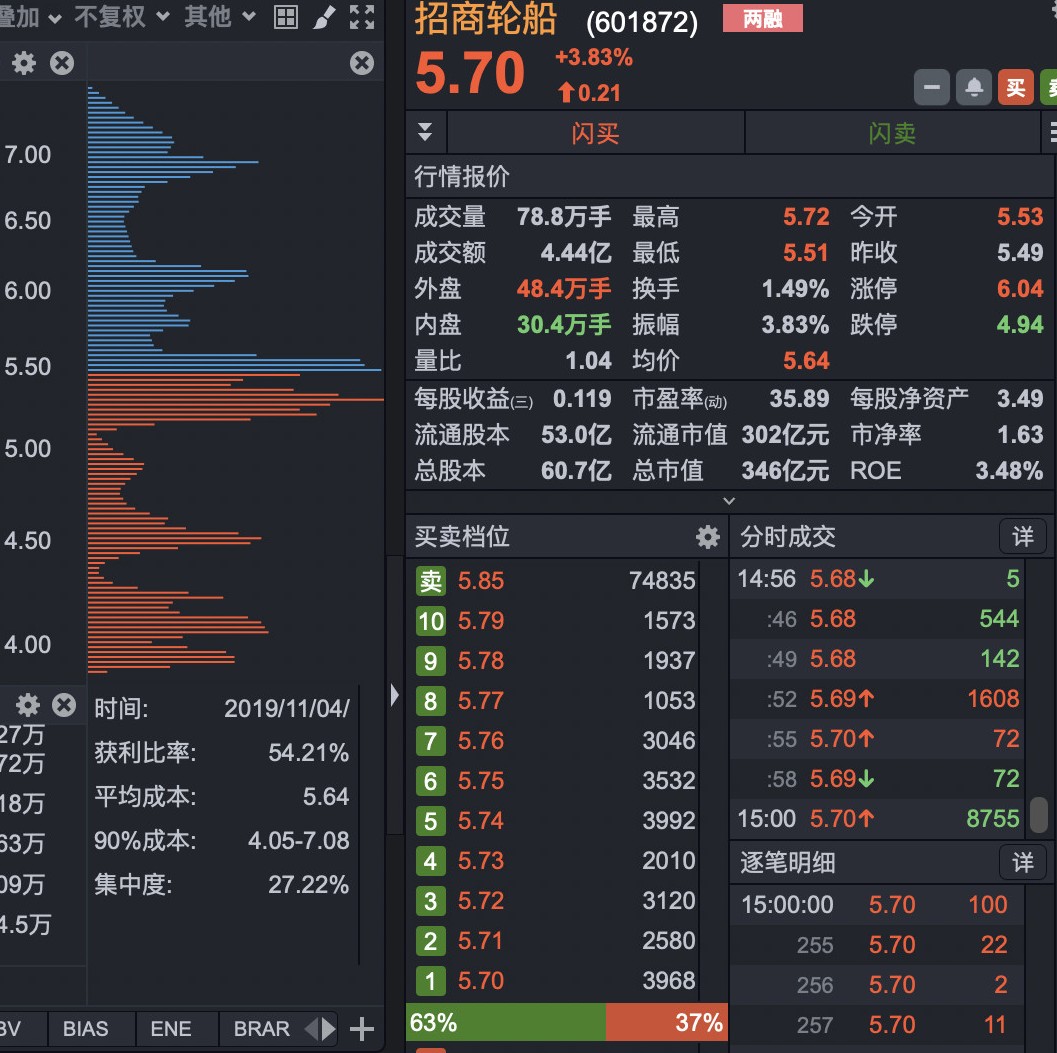Open the indicator settings gear beside 时间
The width and height of the screenshot is (1057, 1053).
tap(28, 705)
